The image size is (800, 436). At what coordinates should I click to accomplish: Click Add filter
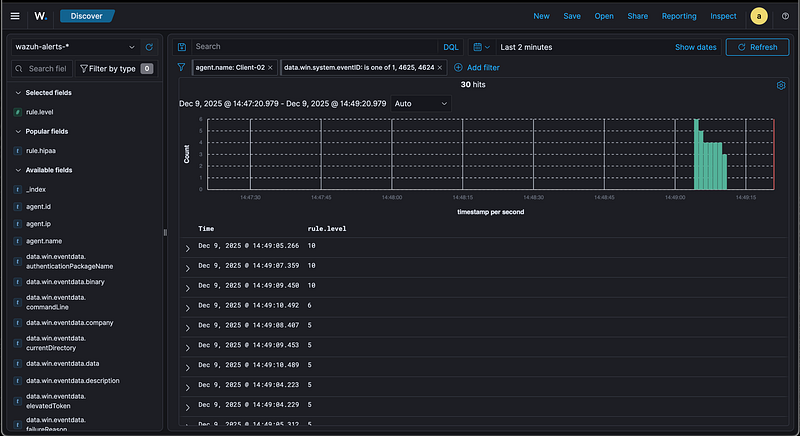click(x=477, y=67)
